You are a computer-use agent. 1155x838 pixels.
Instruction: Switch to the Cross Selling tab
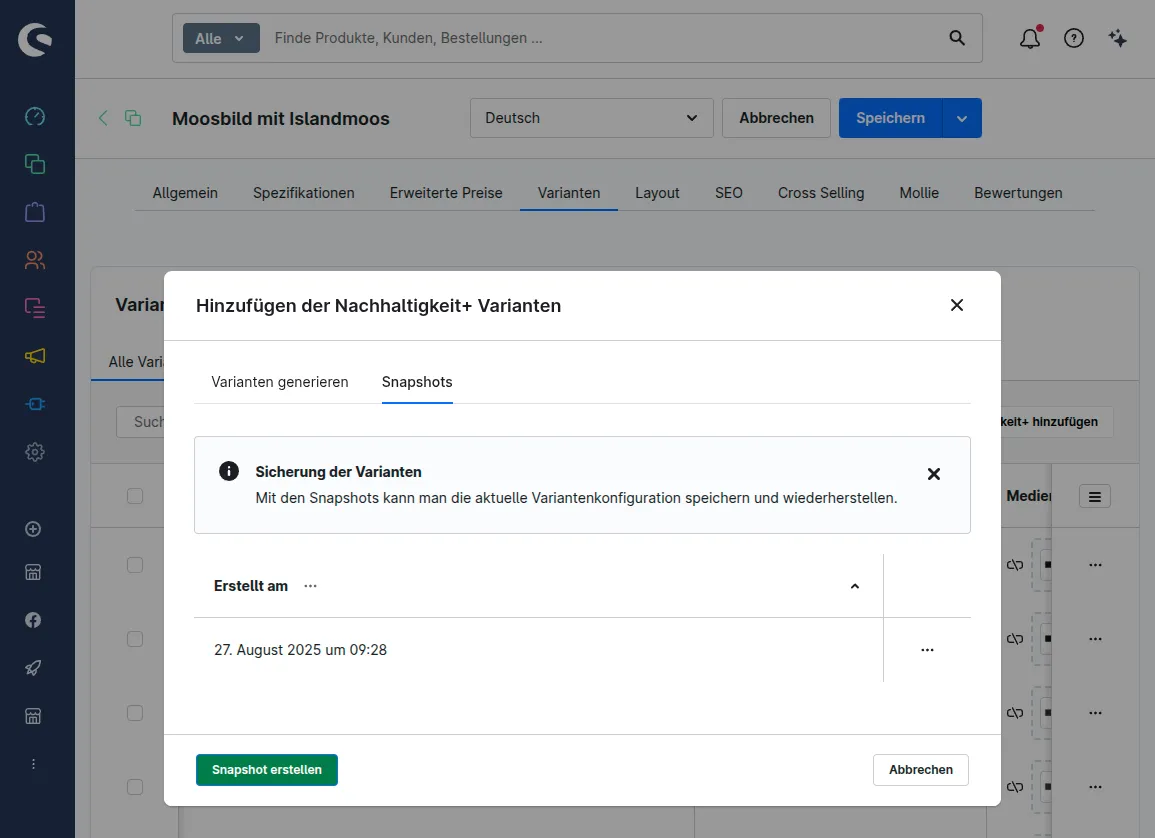[821, 193]
